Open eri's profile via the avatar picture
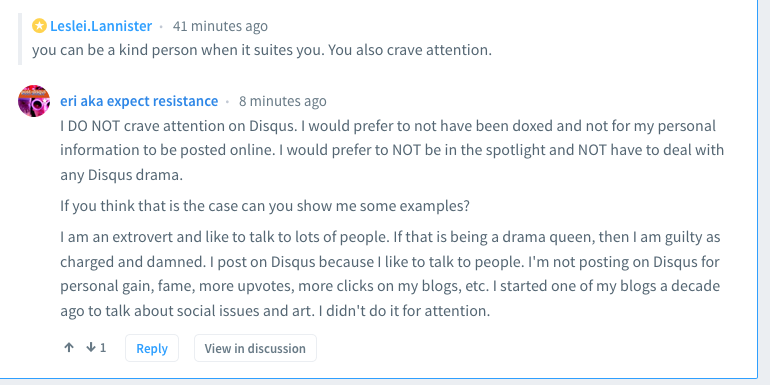 click(34, 101)
